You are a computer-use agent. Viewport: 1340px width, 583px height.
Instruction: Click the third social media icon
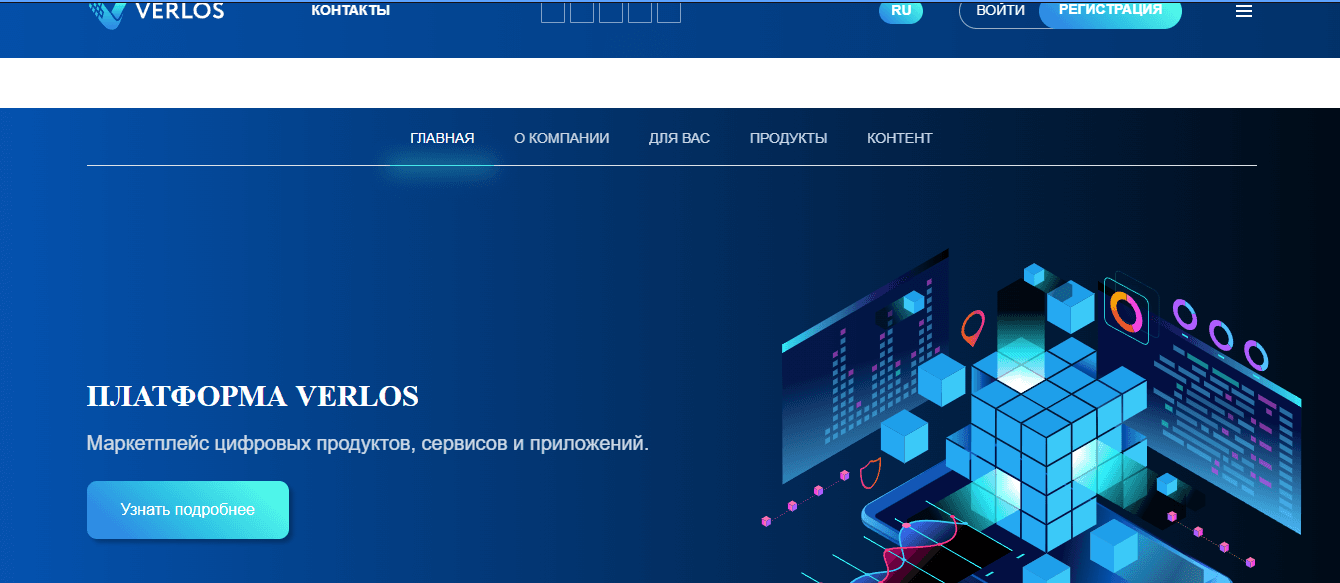click(x=610, y=12)
